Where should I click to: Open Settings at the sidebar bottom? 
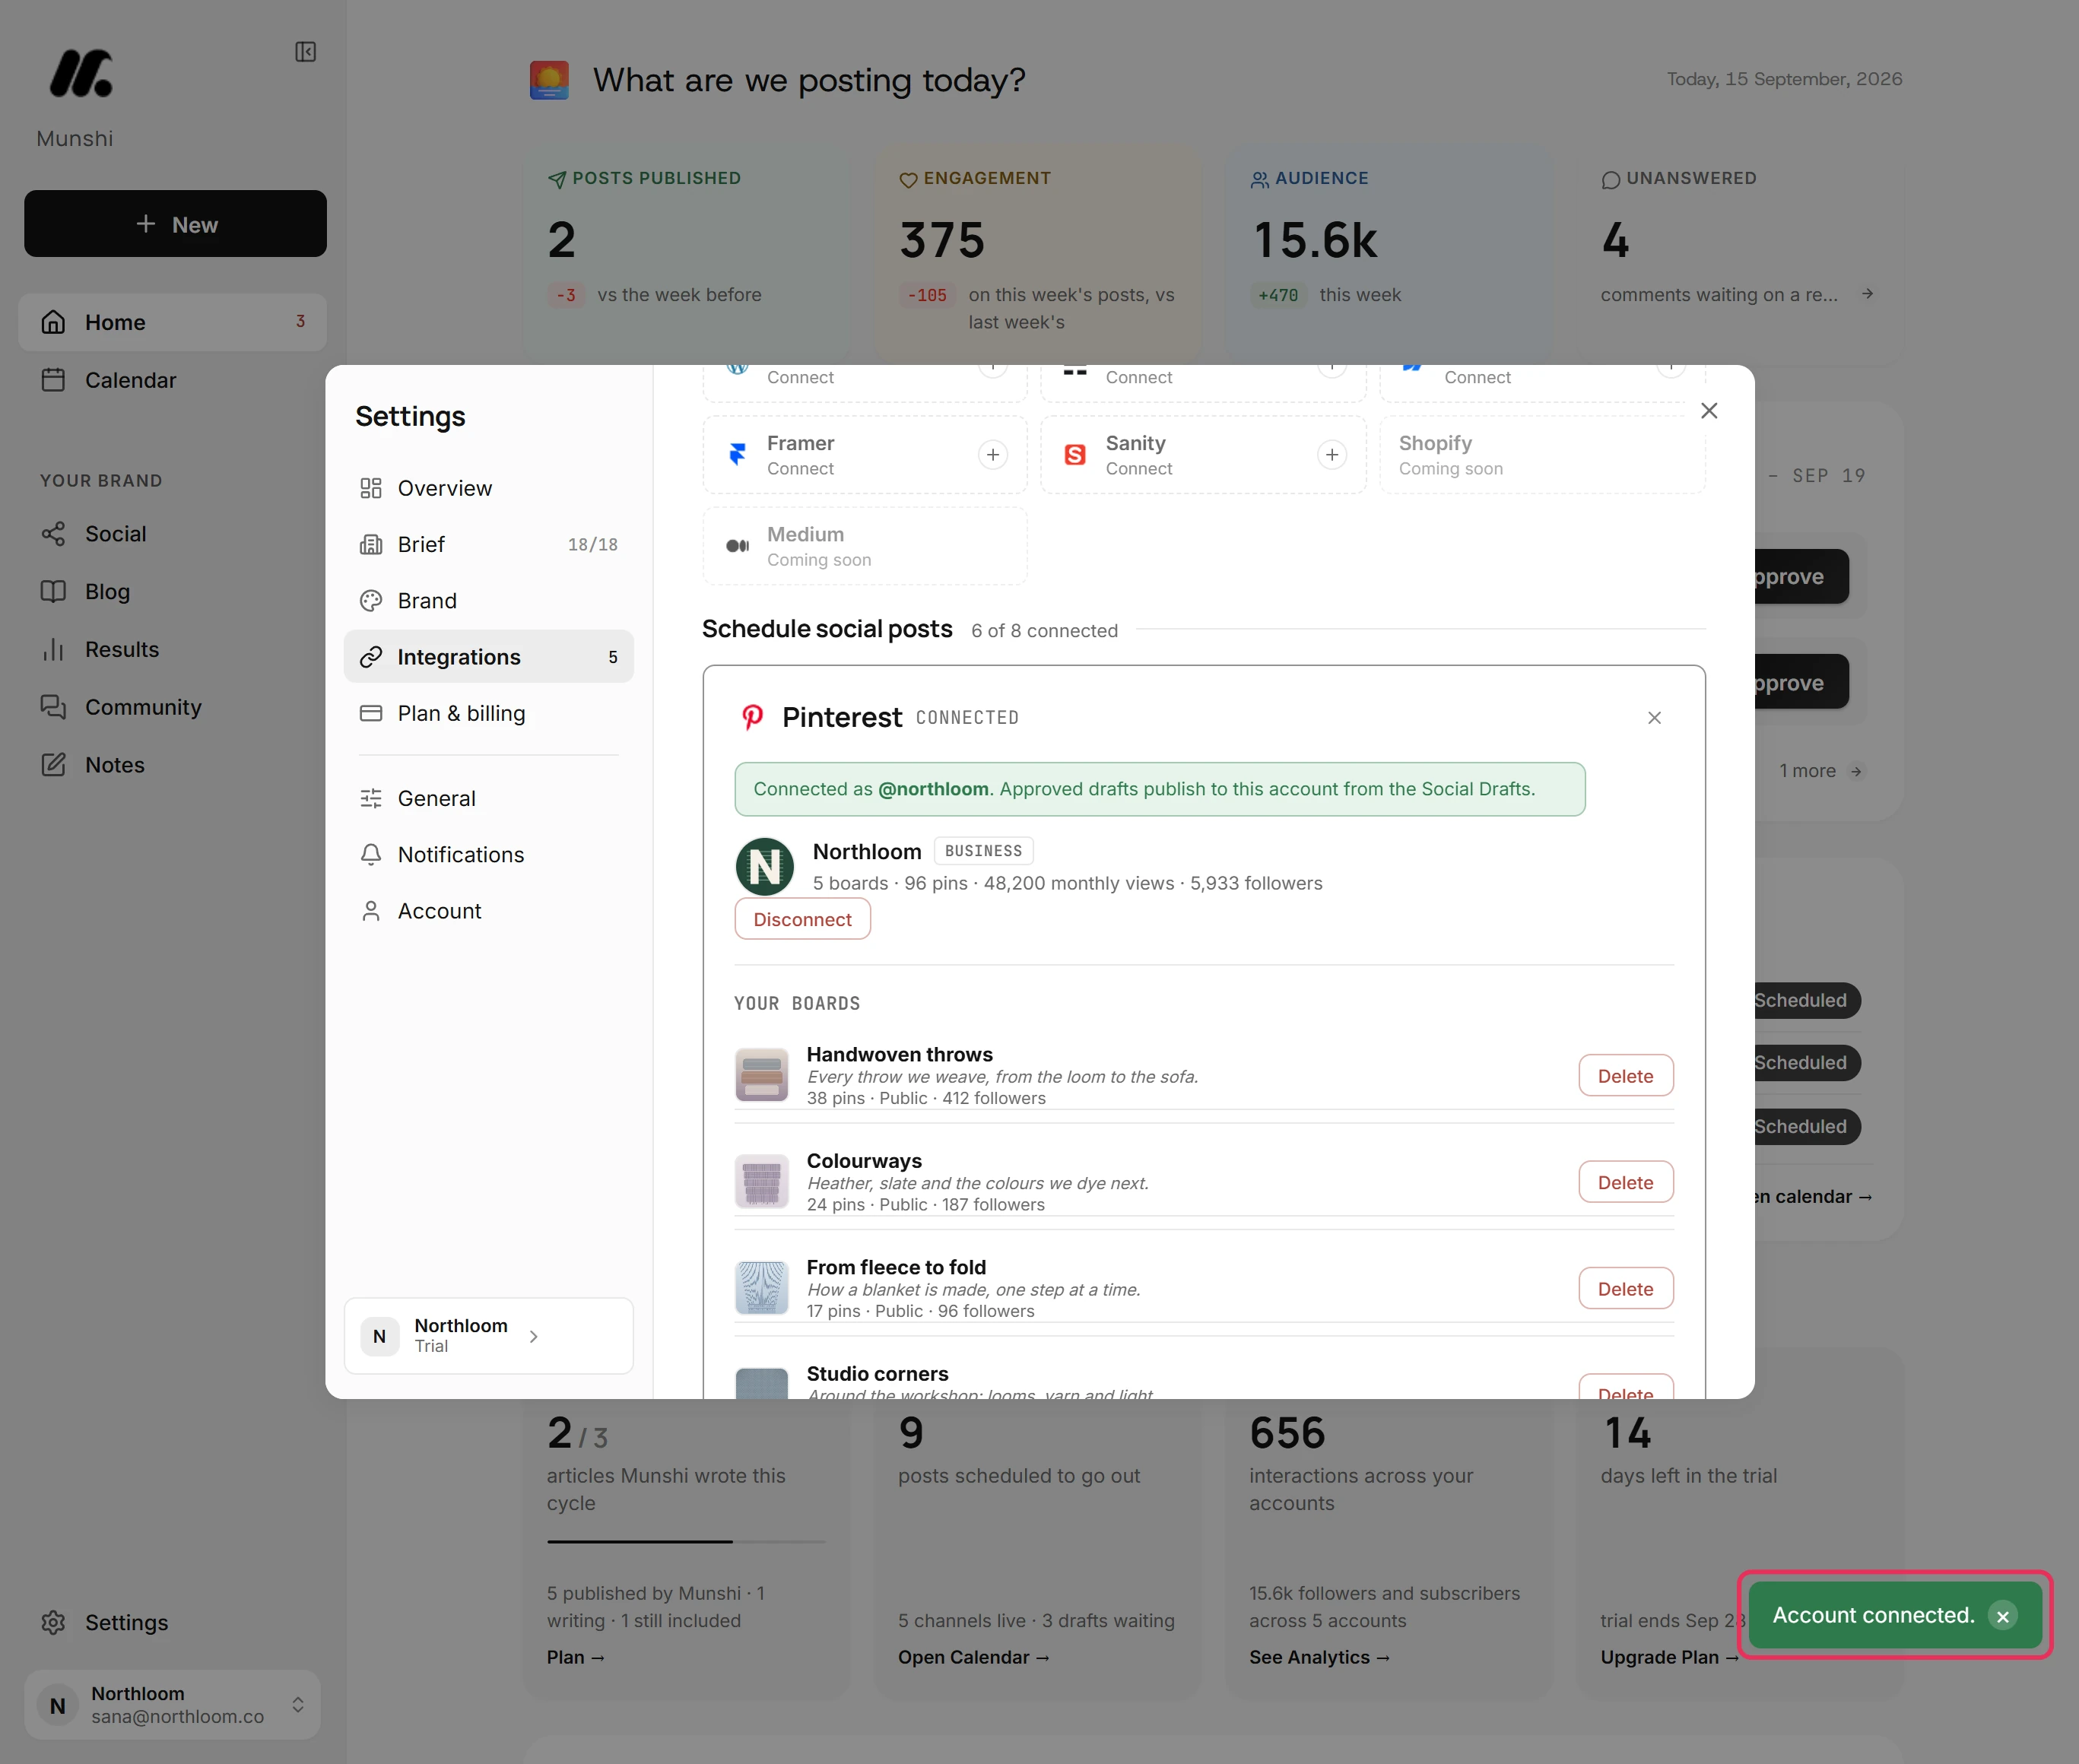point(172,1622)
